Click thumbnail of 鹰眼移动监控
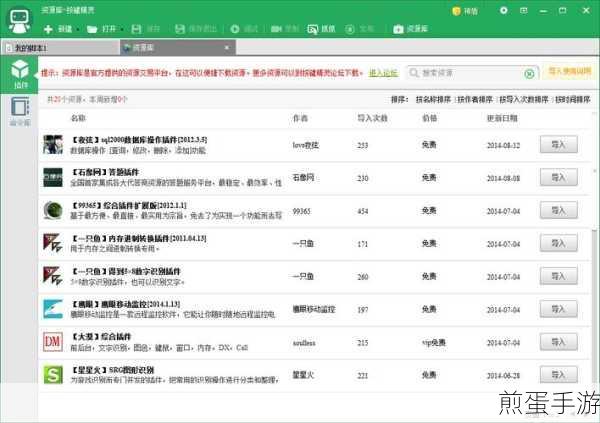The height and width of the screenshot is (423, 600). tap(53, 309)
